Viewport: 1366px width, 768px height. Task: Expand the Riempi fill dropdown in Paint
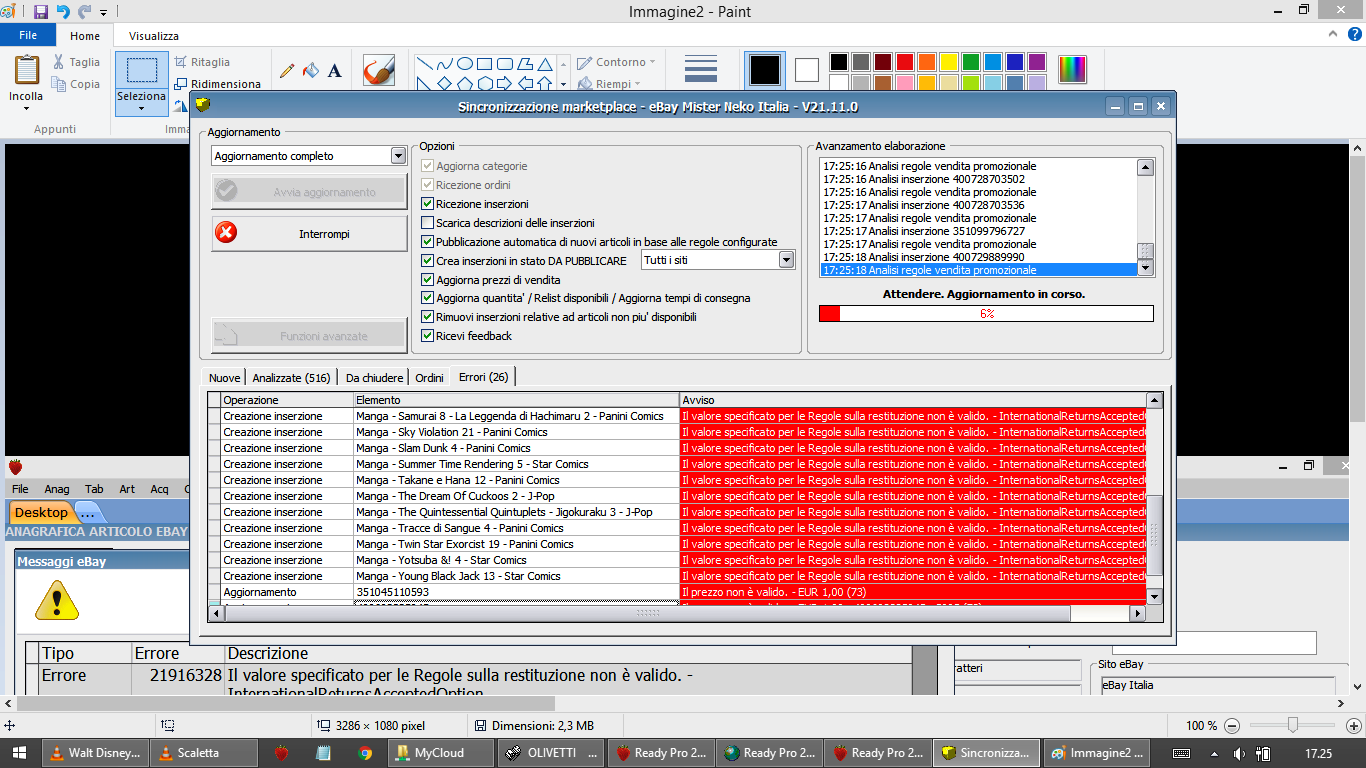(637, 85)
